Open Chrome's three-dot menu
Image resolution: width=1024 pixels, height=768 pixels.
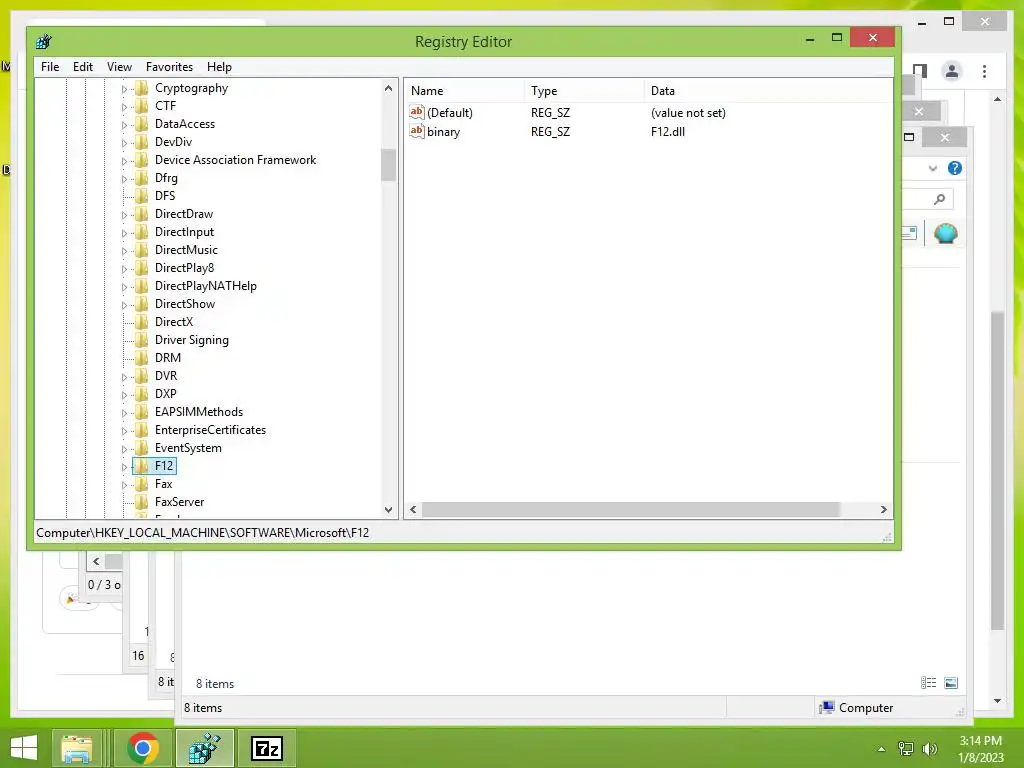pos(984,71)
